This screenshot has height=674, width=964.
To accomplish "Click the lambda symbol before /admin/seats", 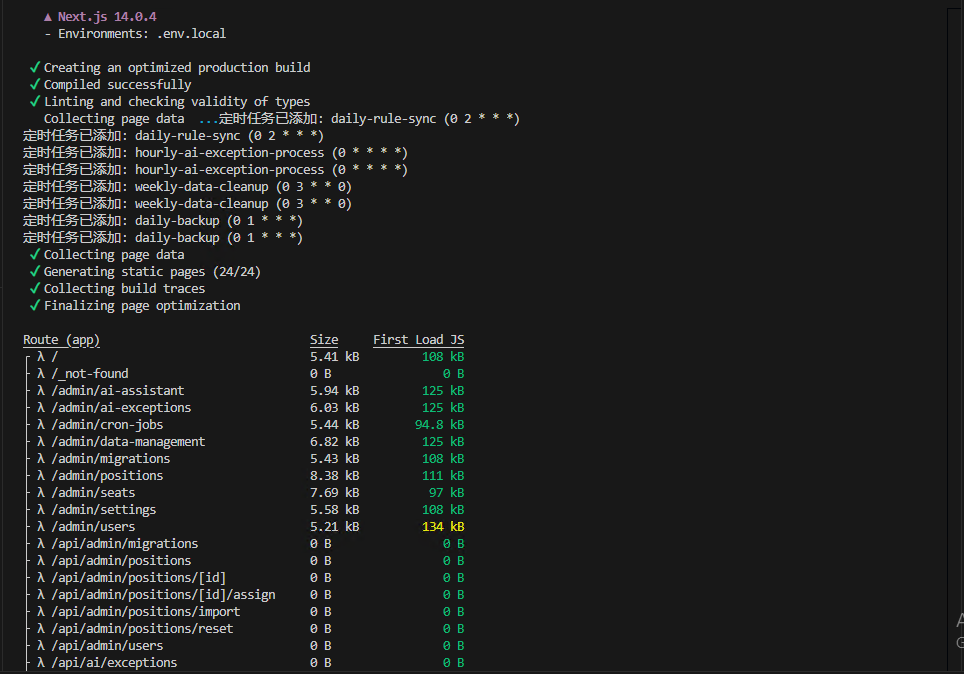I will click(41, 493).
